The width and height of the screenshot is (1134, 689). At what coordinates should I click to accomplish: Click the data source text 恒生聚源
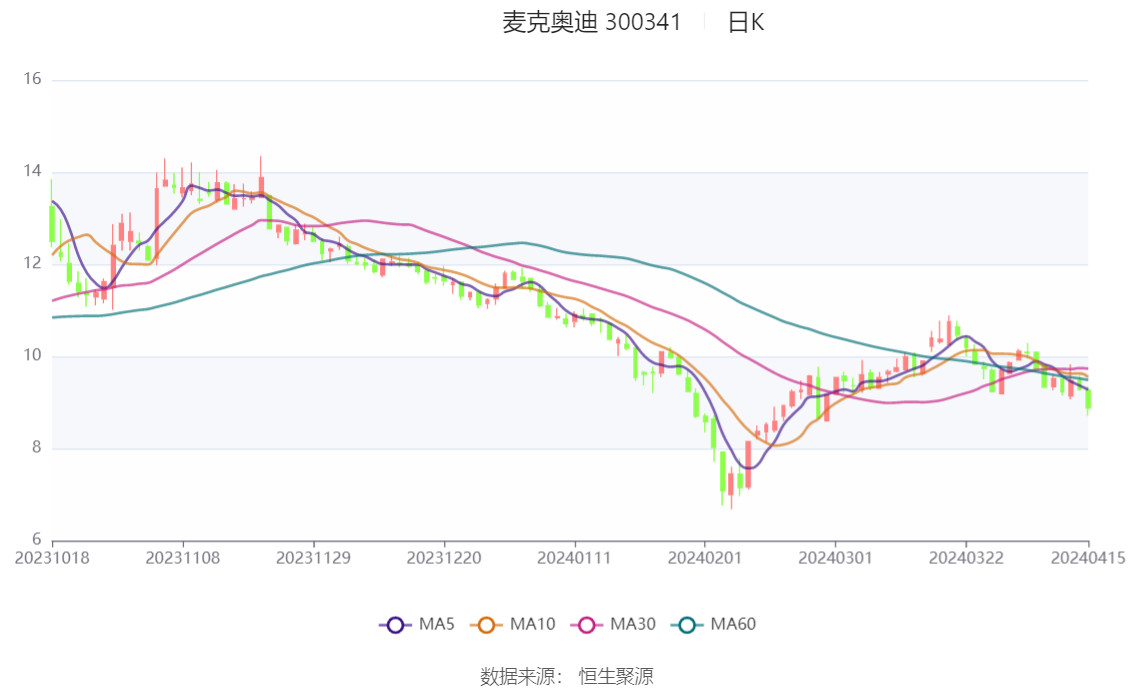[x=616, y=677]
